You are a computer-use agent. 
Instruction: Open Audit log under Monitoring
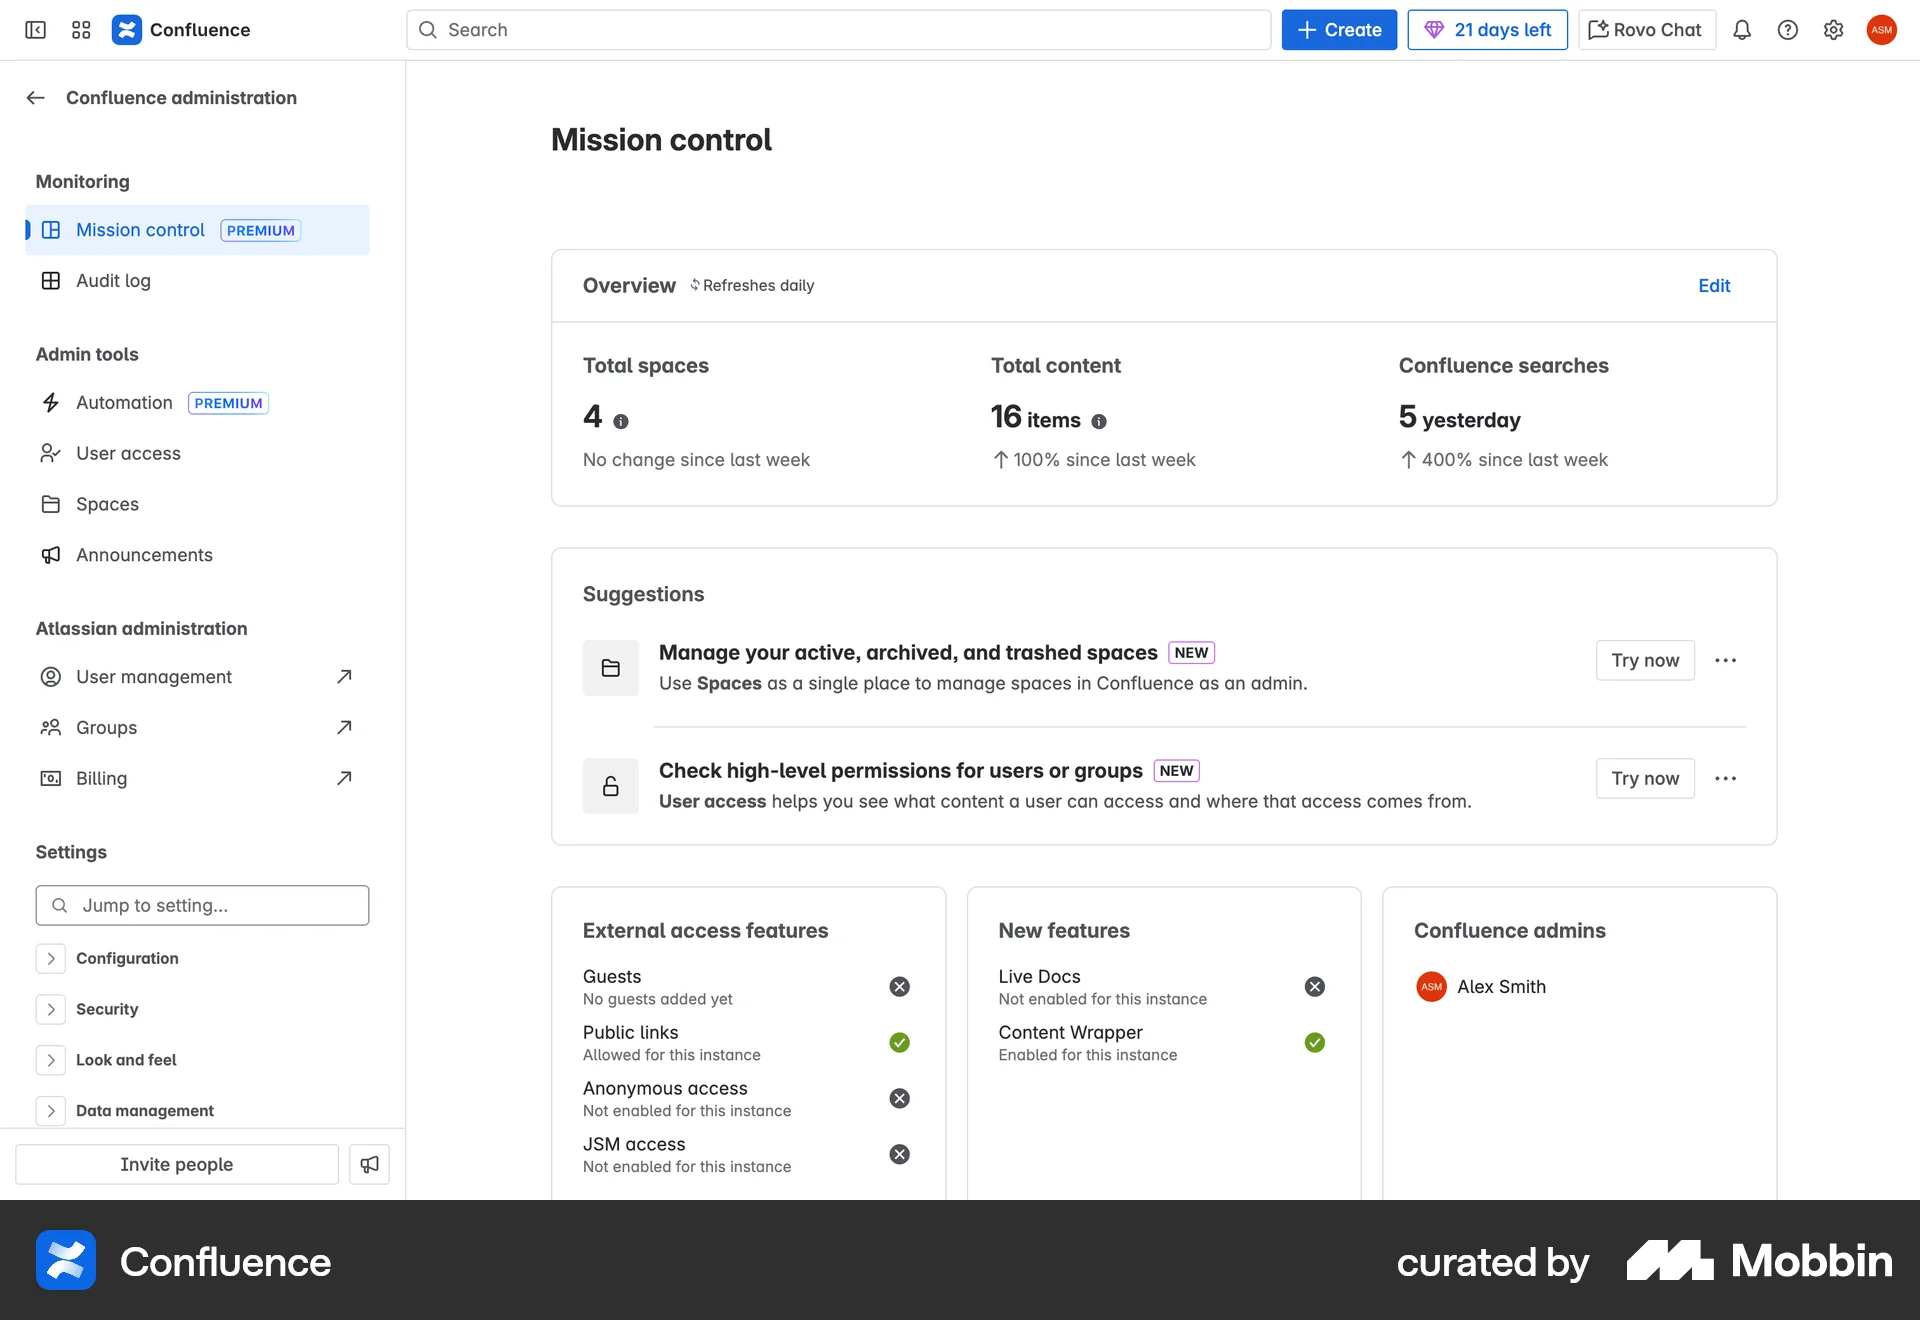point(112,281)
